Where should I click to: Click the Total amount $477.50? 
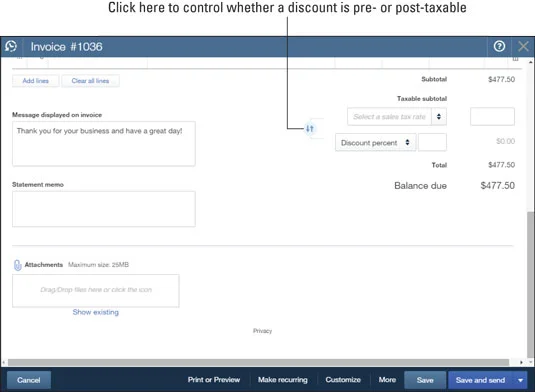tap(501, 165)
